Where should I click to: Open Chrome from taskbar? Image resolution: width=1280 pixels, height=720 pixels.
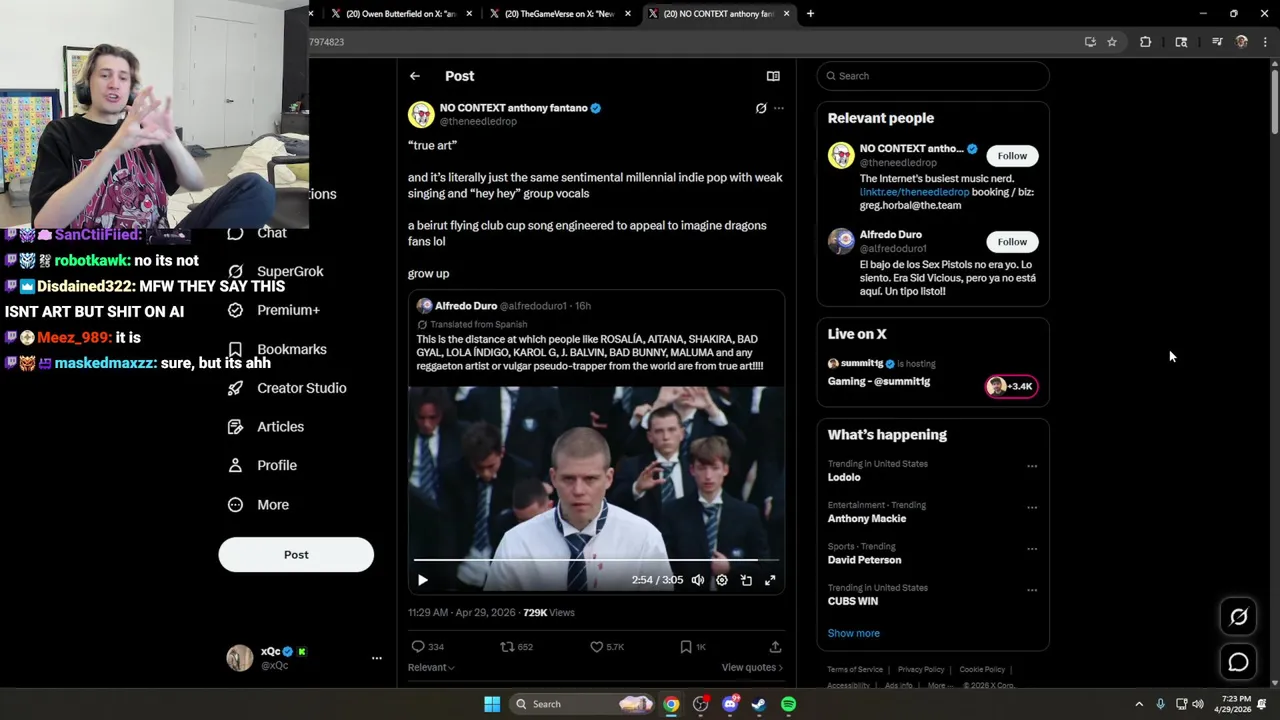click(x=671, y=704)
